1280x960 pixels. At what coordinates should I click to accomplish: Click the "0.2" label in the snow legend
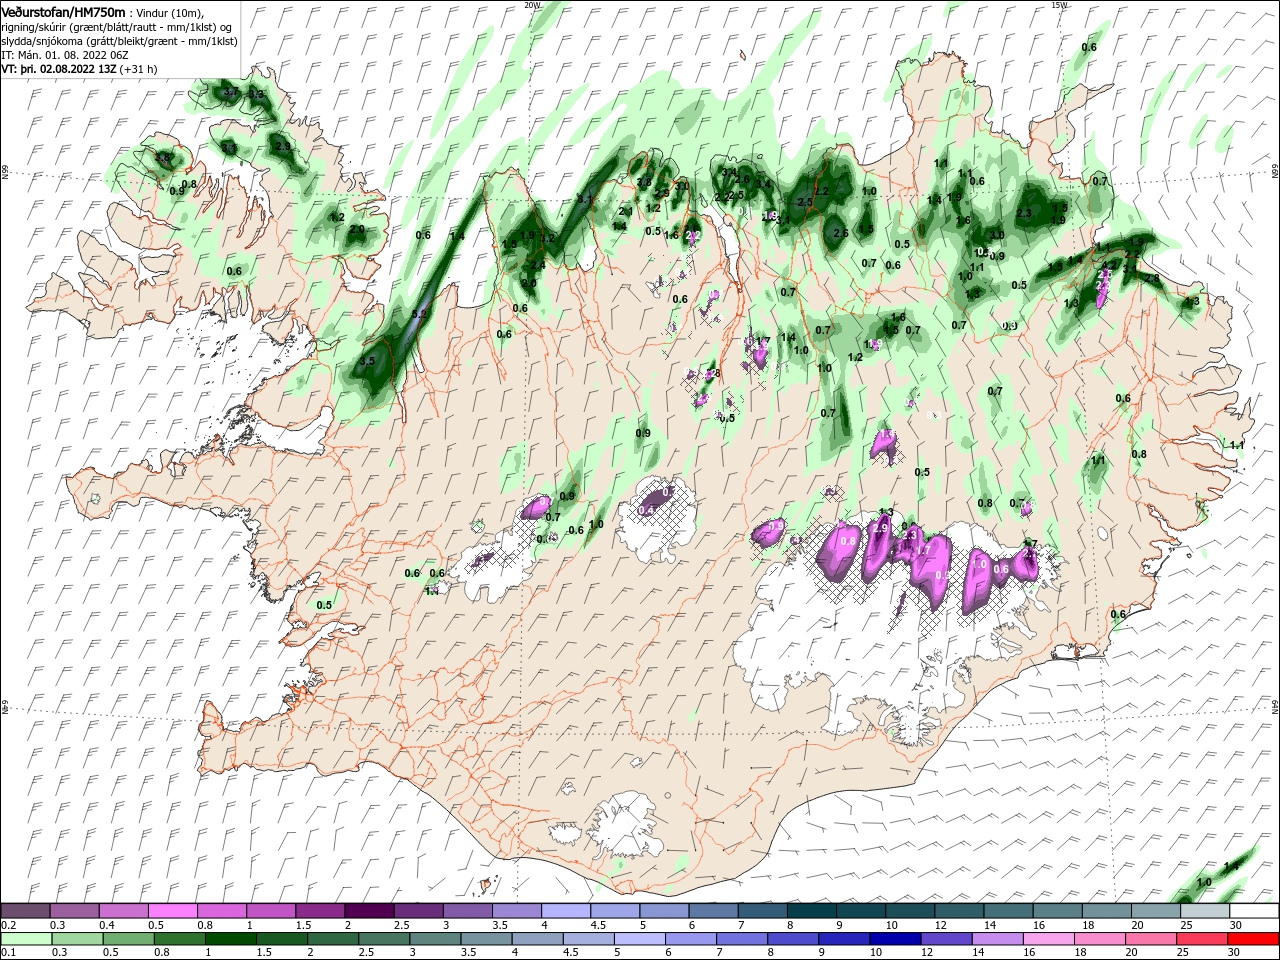point(9,925)
